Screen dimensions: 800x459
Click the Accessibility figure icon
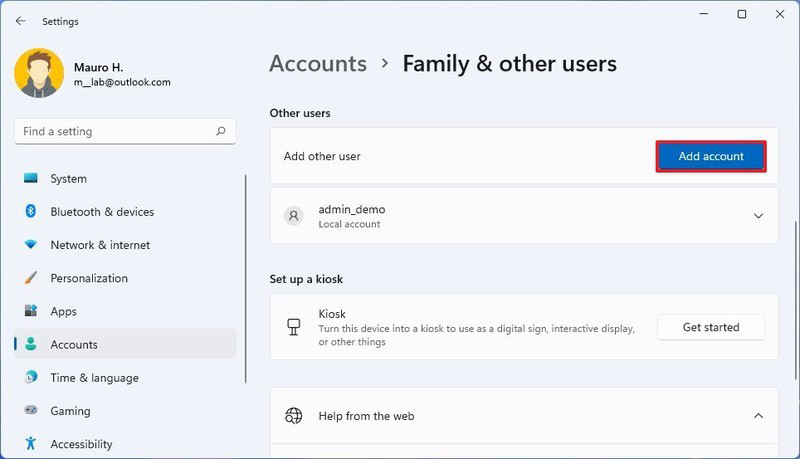[x=31, y=443]
